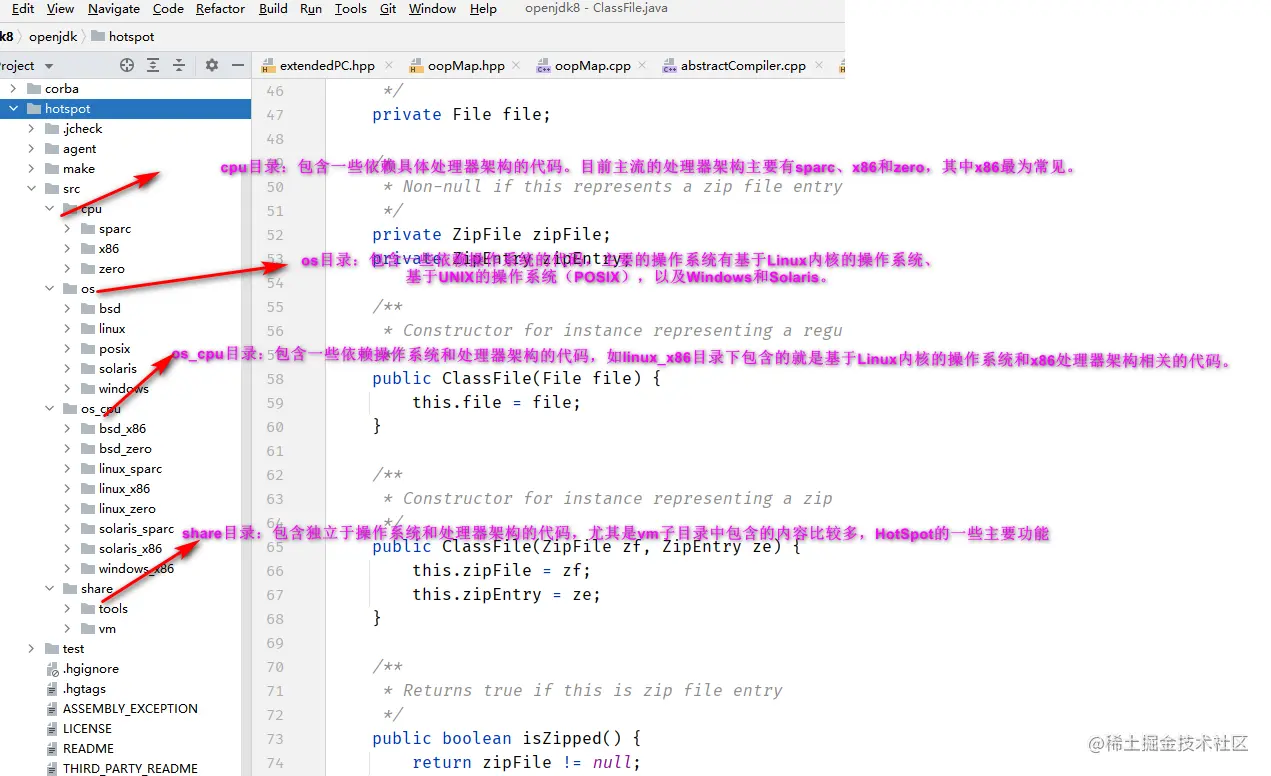
Task: Click the corba folder icon
Action: point(35,89)
